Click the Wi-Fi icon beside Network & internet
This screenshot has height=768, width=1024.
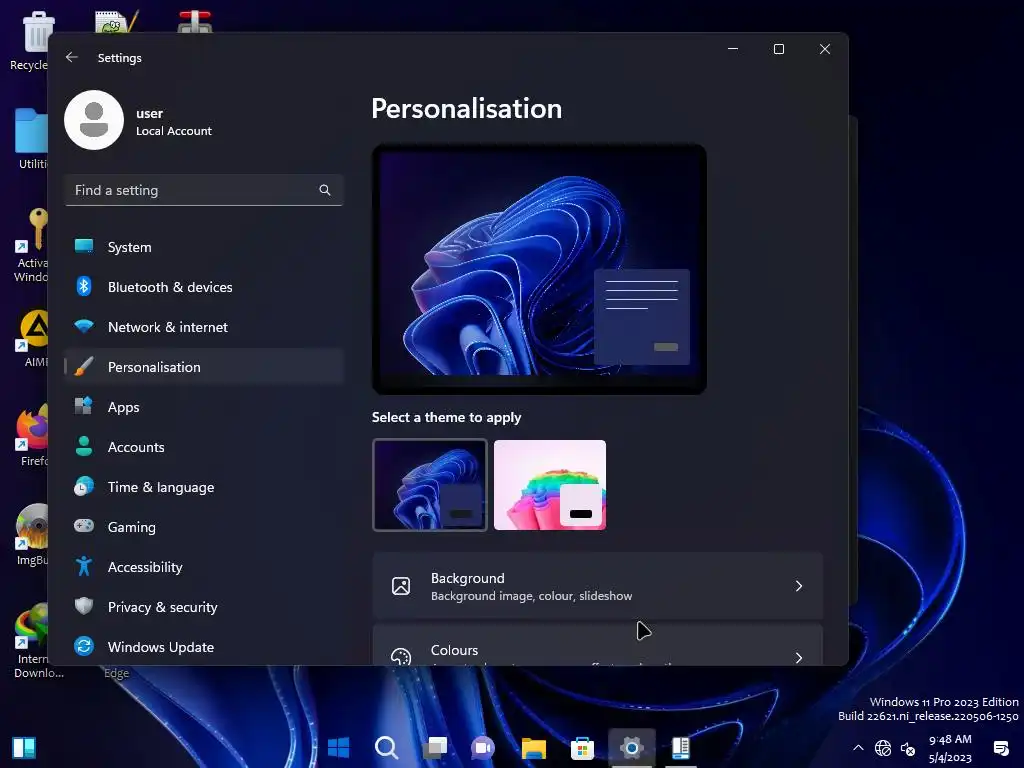click(84, 326)
